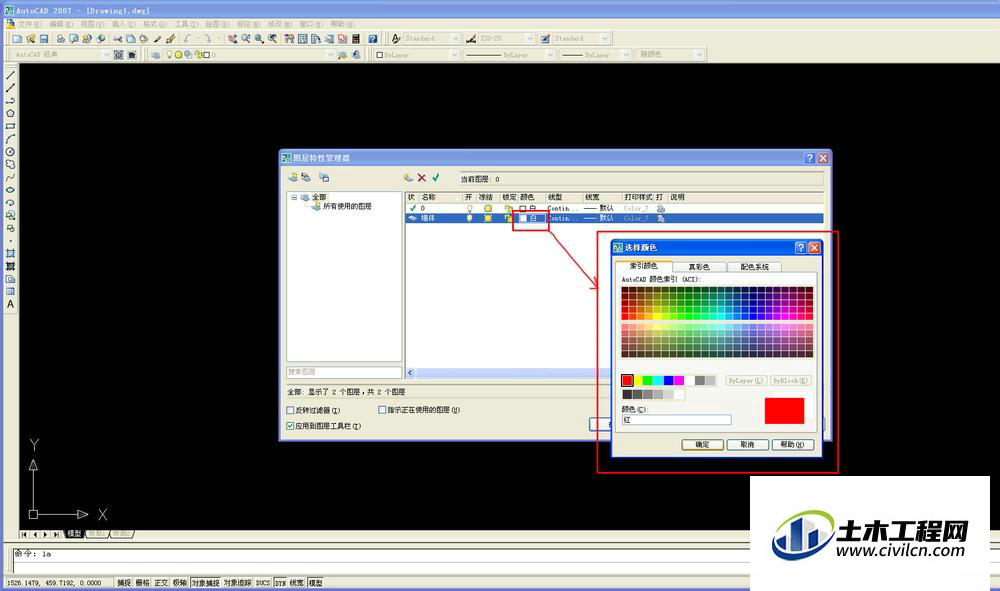Click the Cut scissors icon
The image size is (1000, 591).
(117, 39)
